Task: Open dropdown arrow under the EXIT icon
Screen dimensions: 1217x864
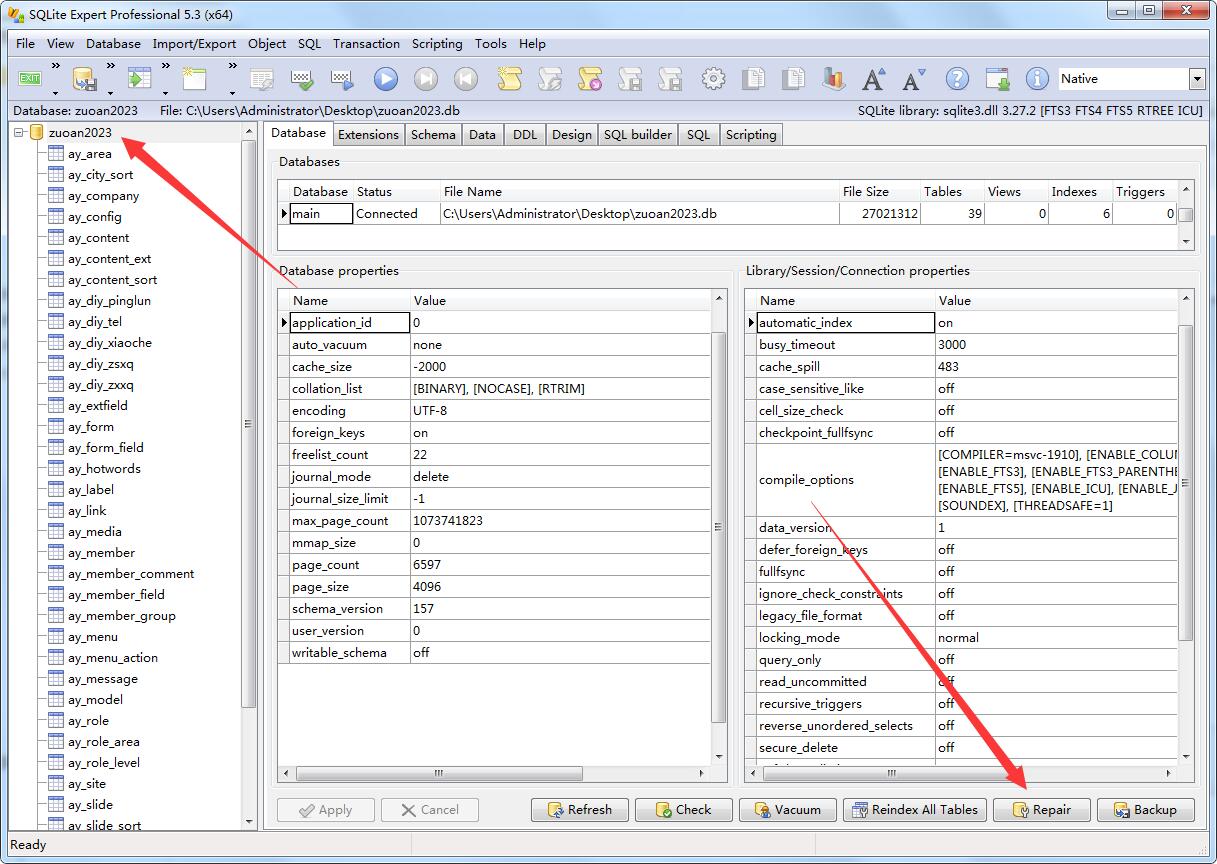Action: click(x=54, y=94)
